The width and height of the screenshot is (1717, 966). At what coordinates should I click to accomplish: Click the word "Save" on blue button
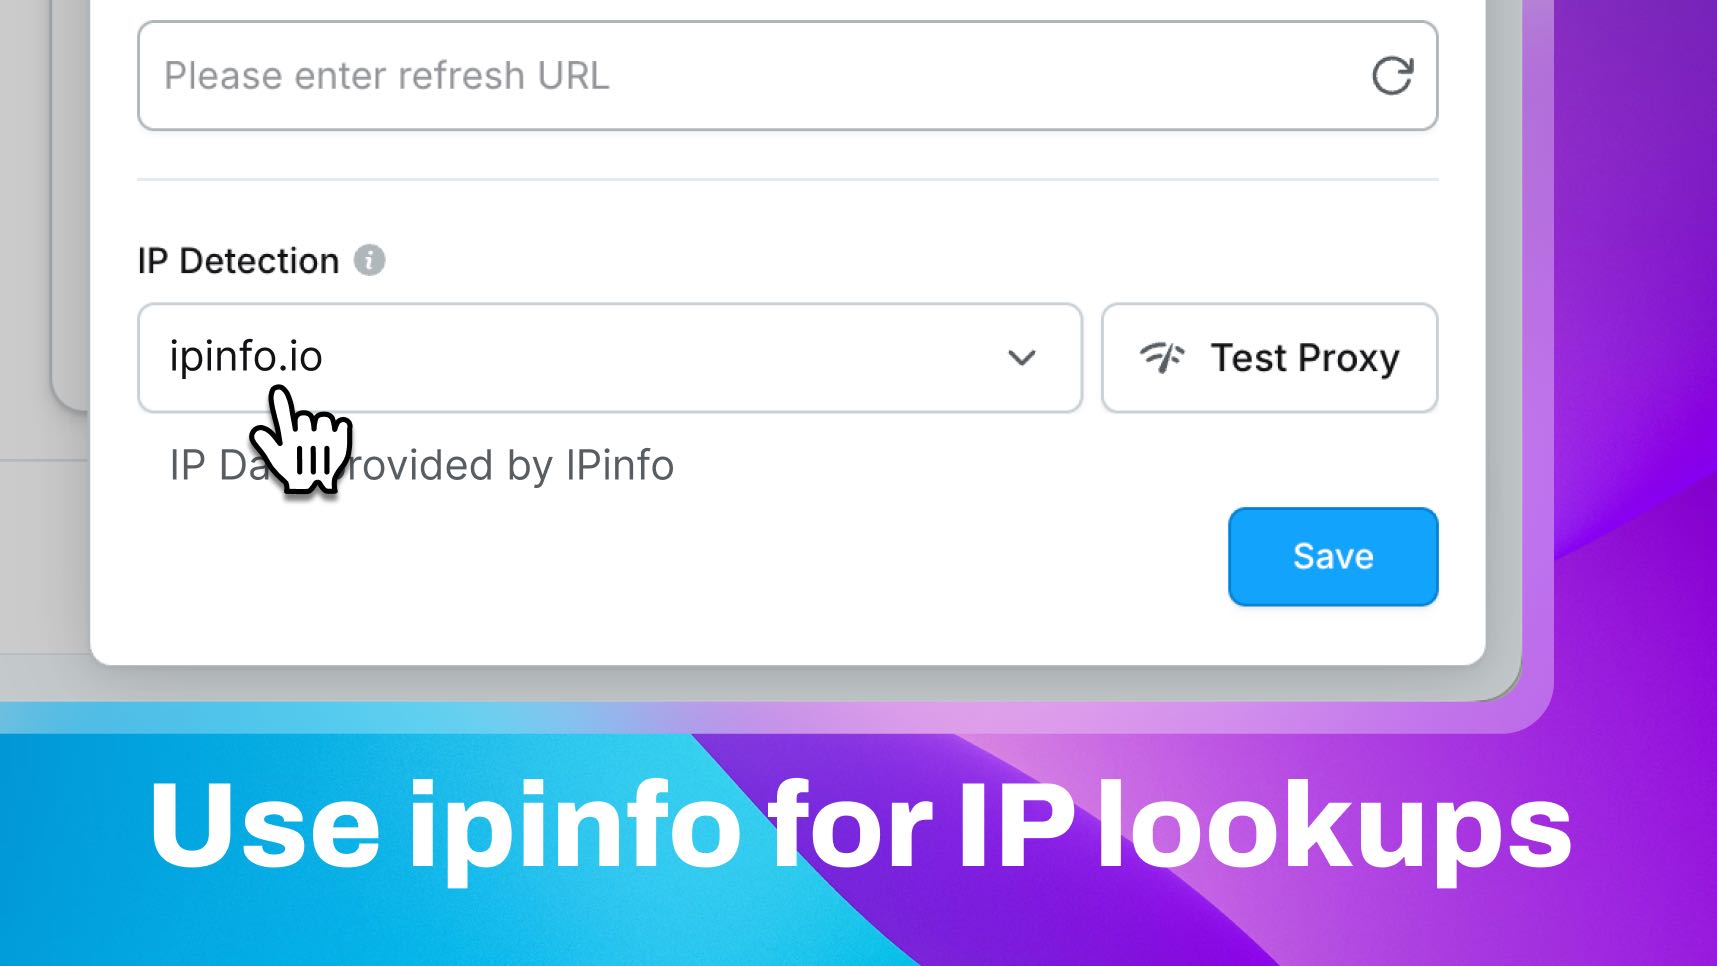click(x=1333, y=556)
